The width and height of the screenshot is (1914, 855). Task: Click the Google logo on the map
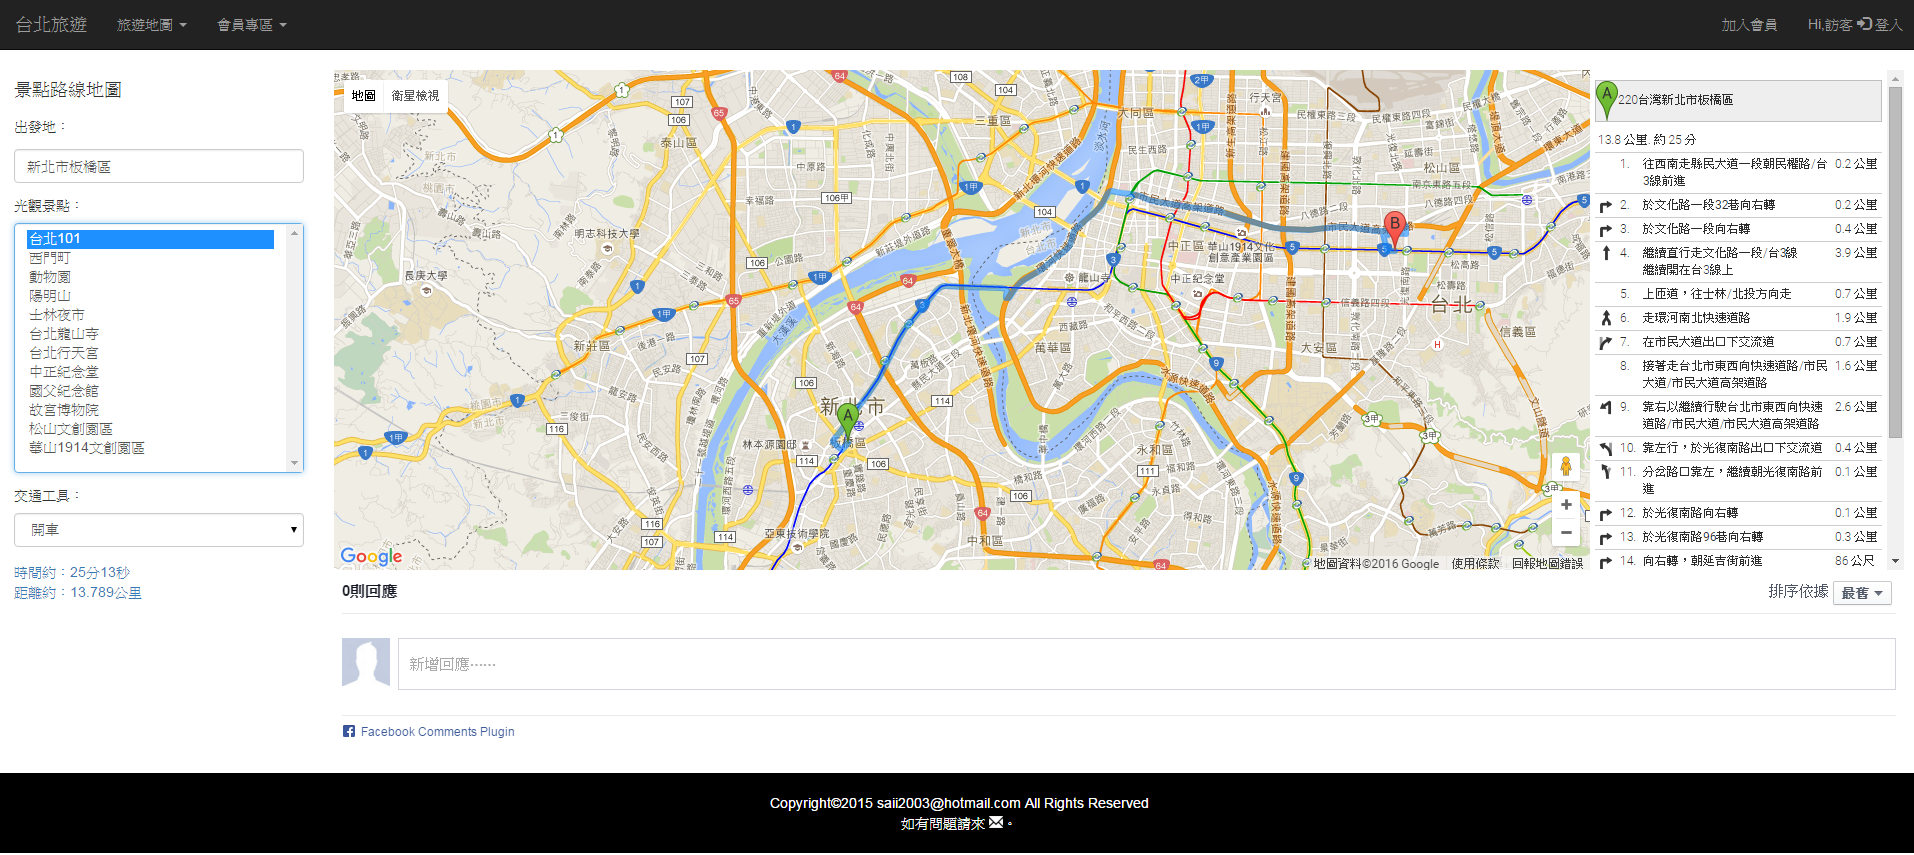[371, 556]
